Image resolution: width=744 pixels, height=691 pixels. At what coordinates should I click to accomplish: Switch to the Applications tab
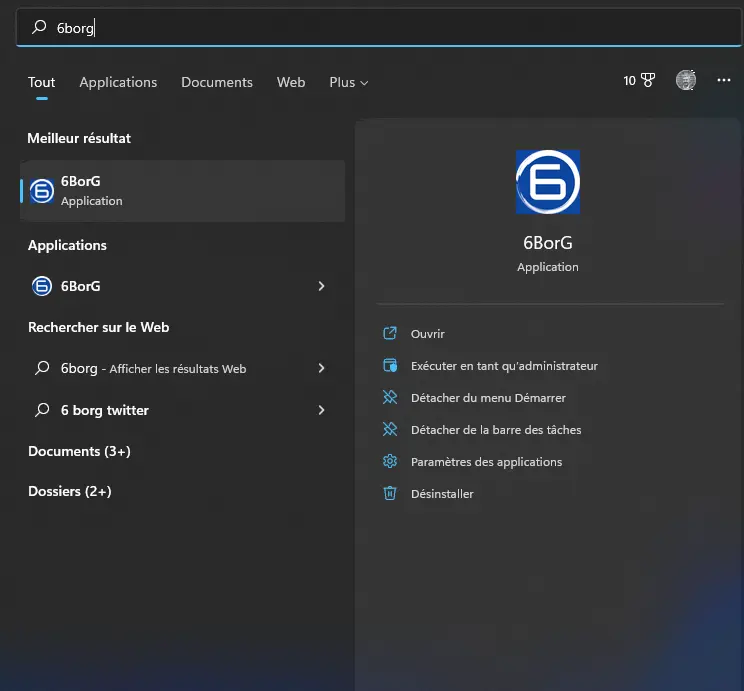118,82
